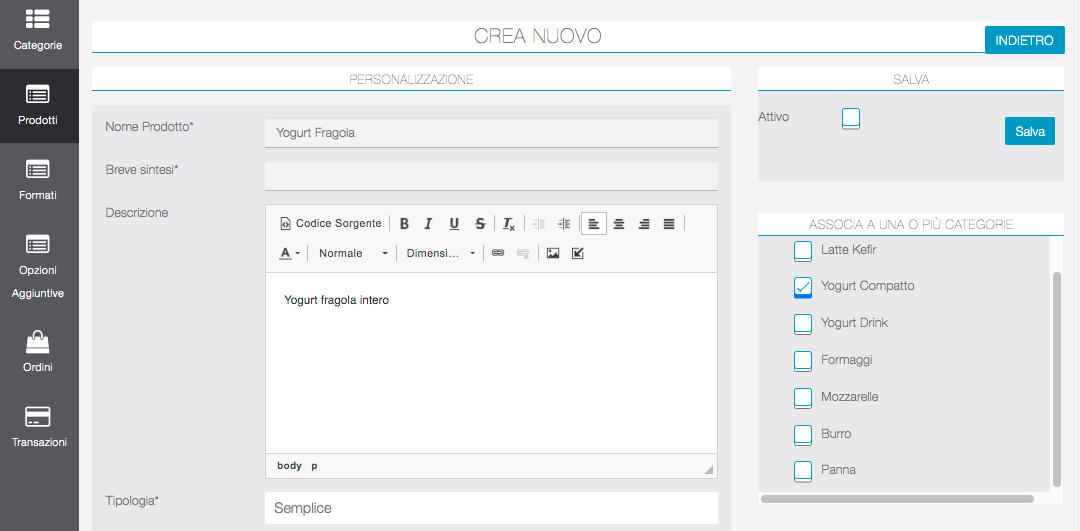Enable the Attivo checkbox
Screen dimensions: 1080x531
coord(851,119)
